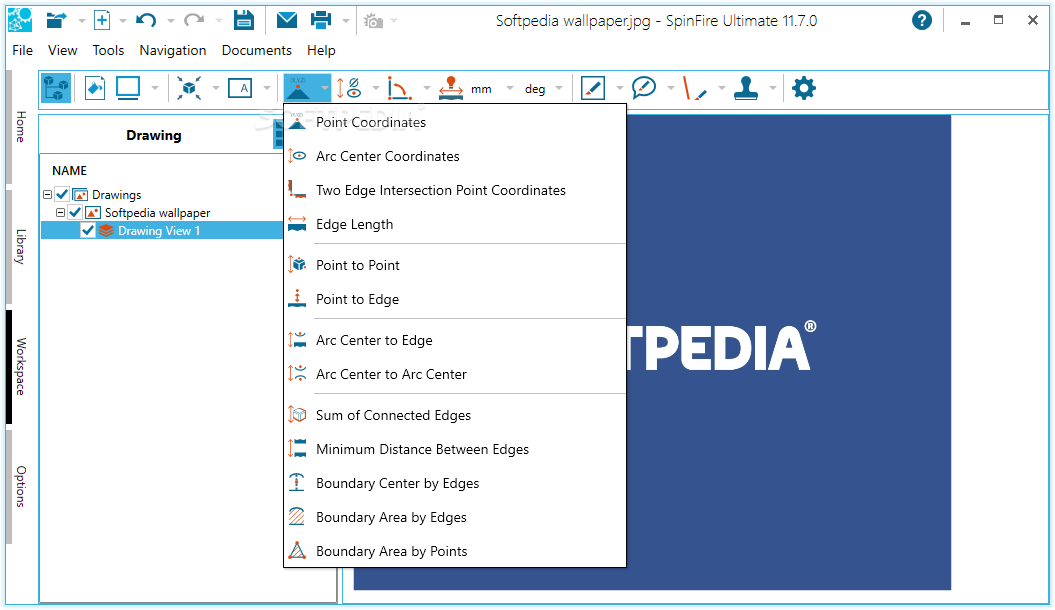Uncheck the Drawing View 1 checkbox
Viewport: 1055px width, 610px height.
tap(88, 231)
